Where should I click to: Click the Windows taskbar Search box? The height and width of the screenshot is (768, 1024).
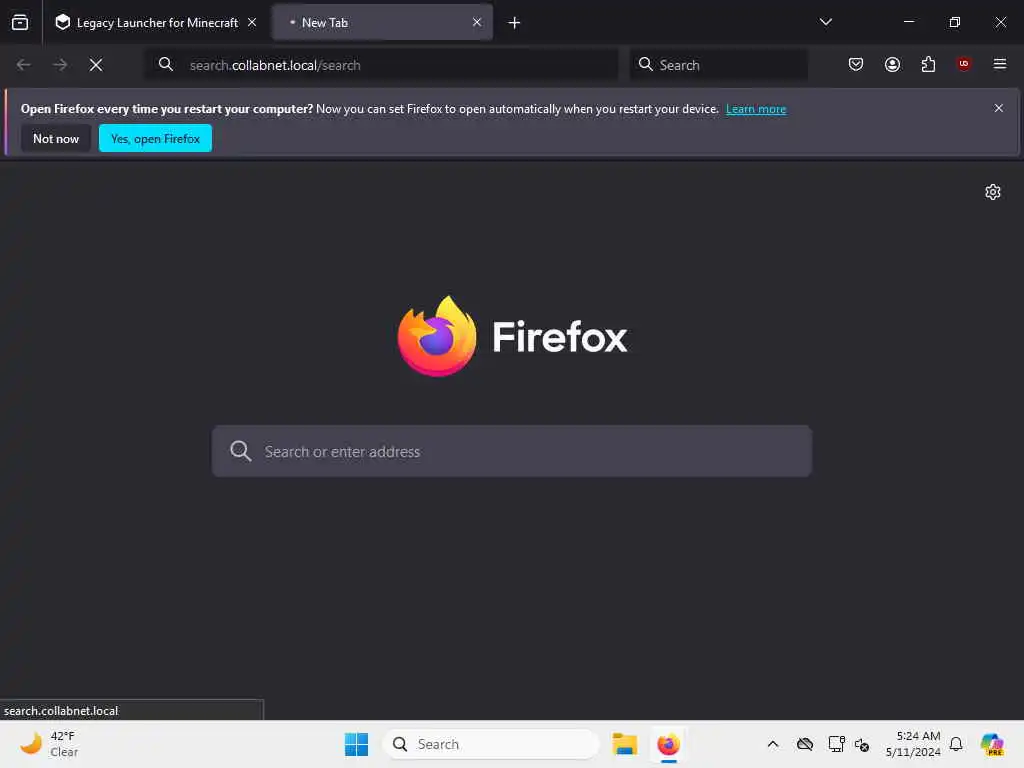[490, 744]
